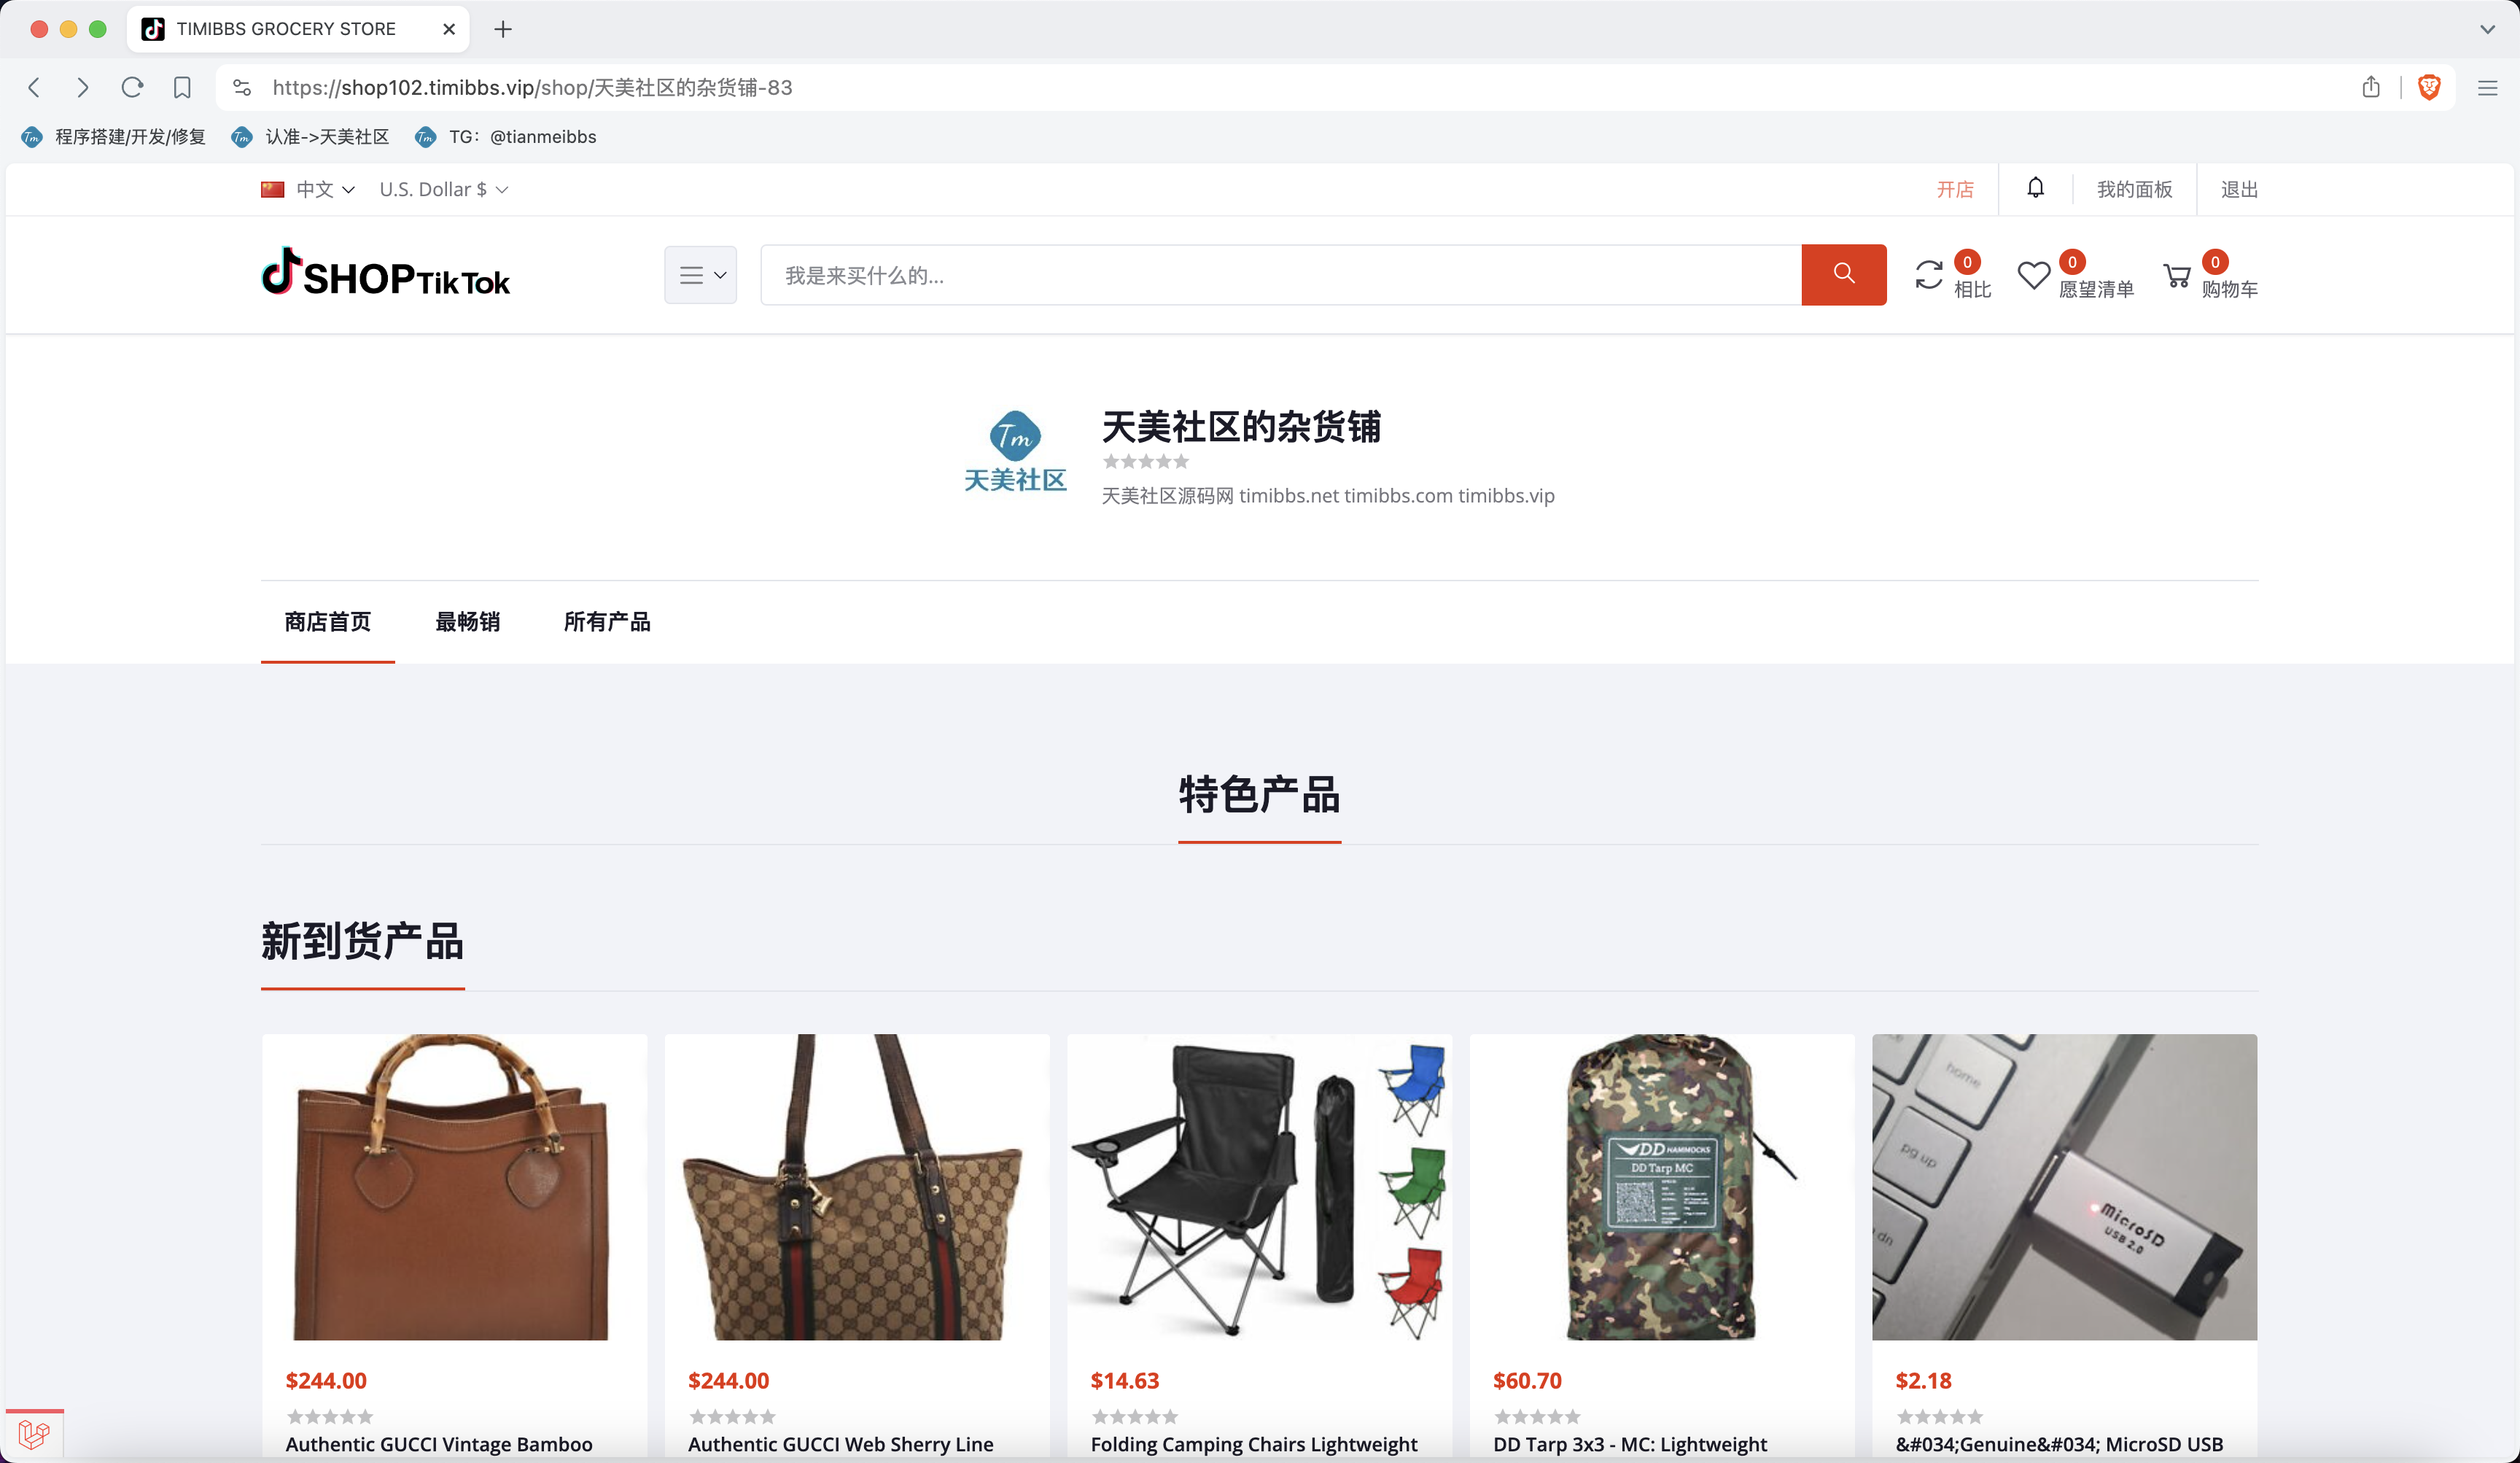Open the 我的面板 dashboard link

2134,189
